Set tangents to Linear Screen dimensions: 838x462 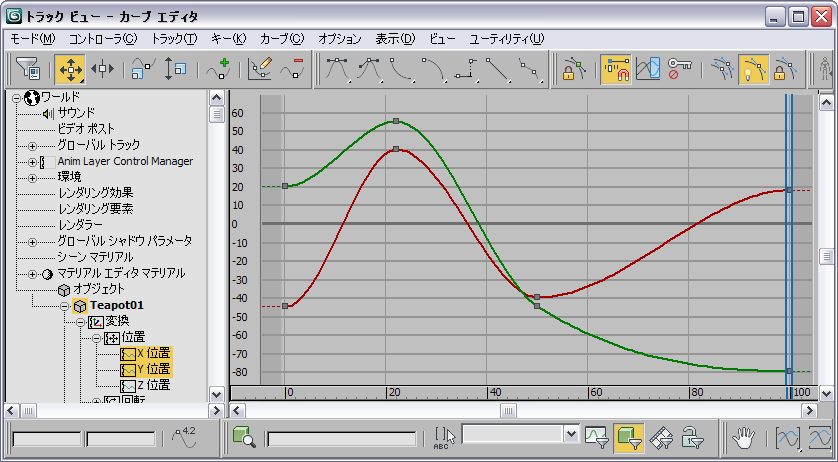point(498,70)
